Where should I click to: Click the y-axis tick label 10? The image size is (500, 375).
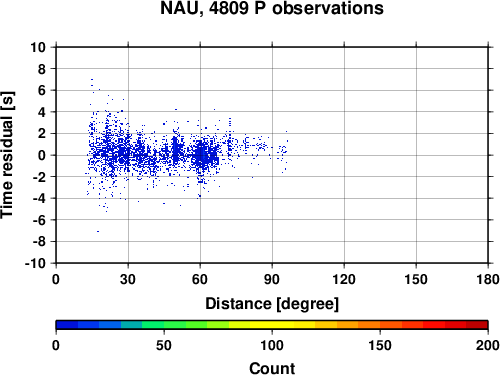[38, 47]
